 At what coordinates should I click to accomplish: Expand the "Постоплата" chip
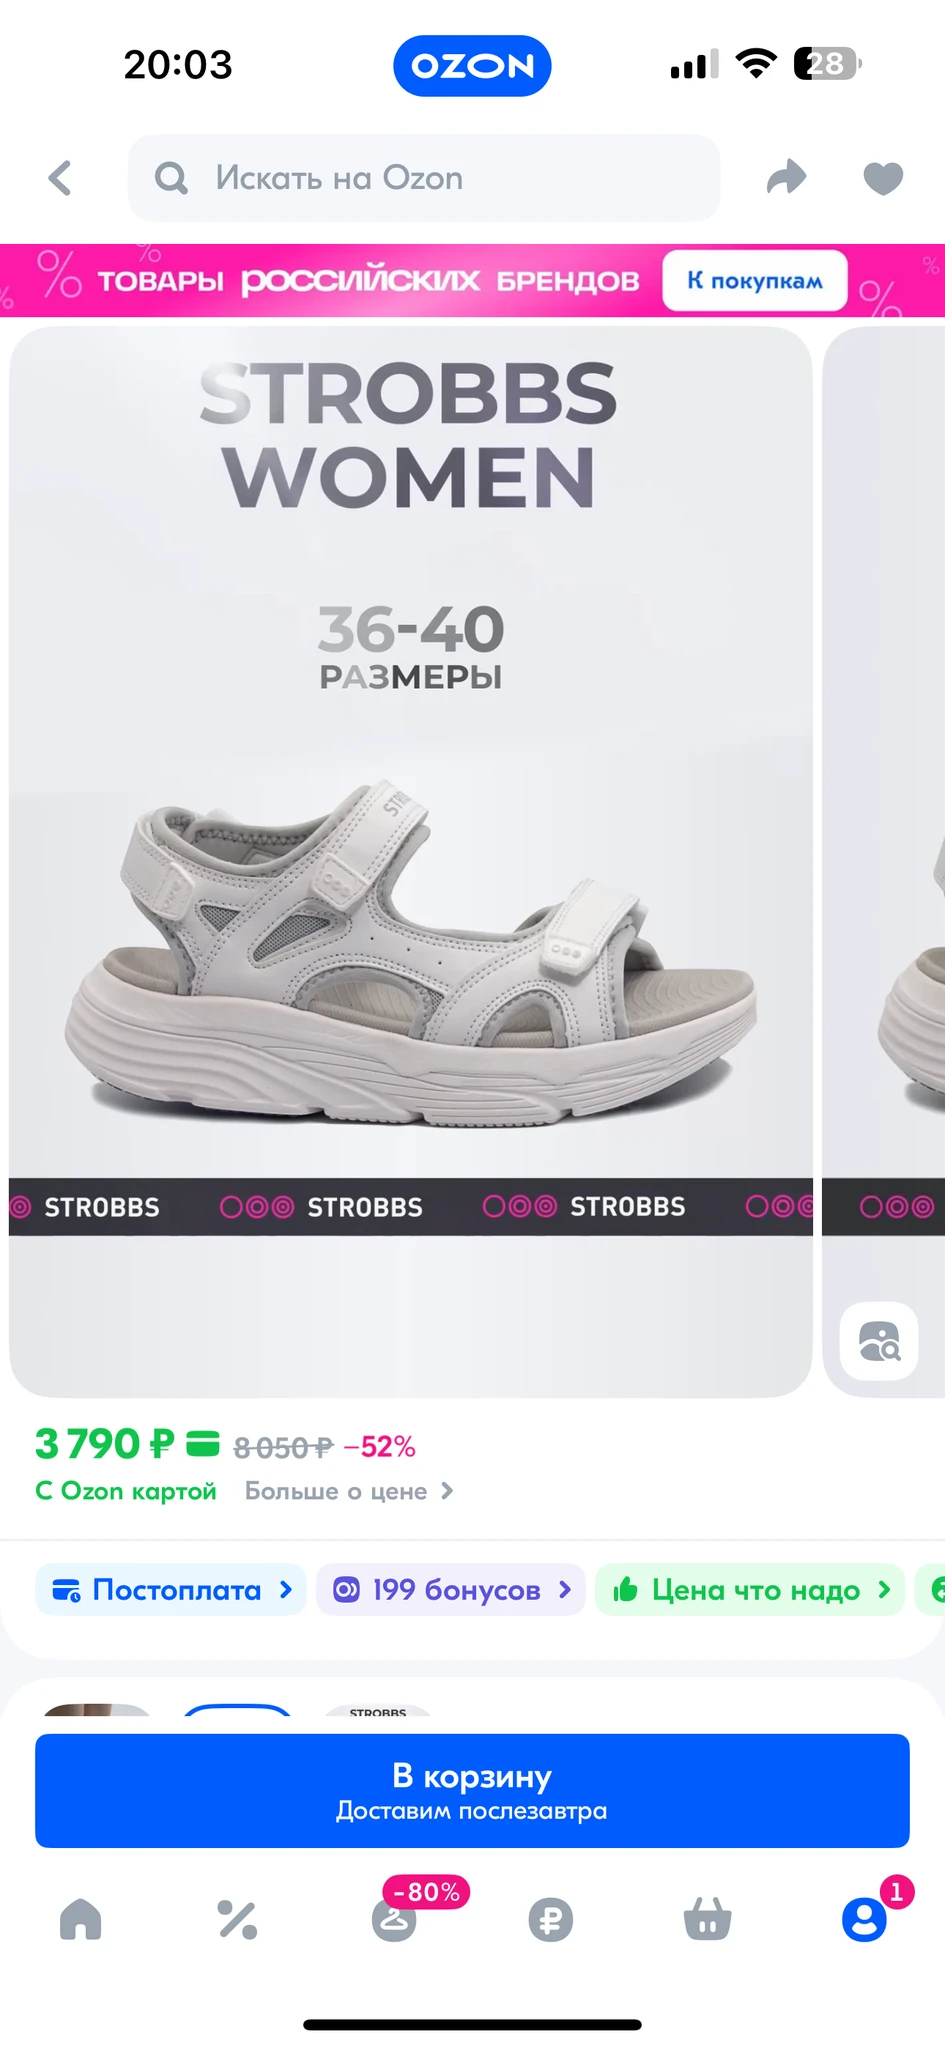[x=171, y=1589]
